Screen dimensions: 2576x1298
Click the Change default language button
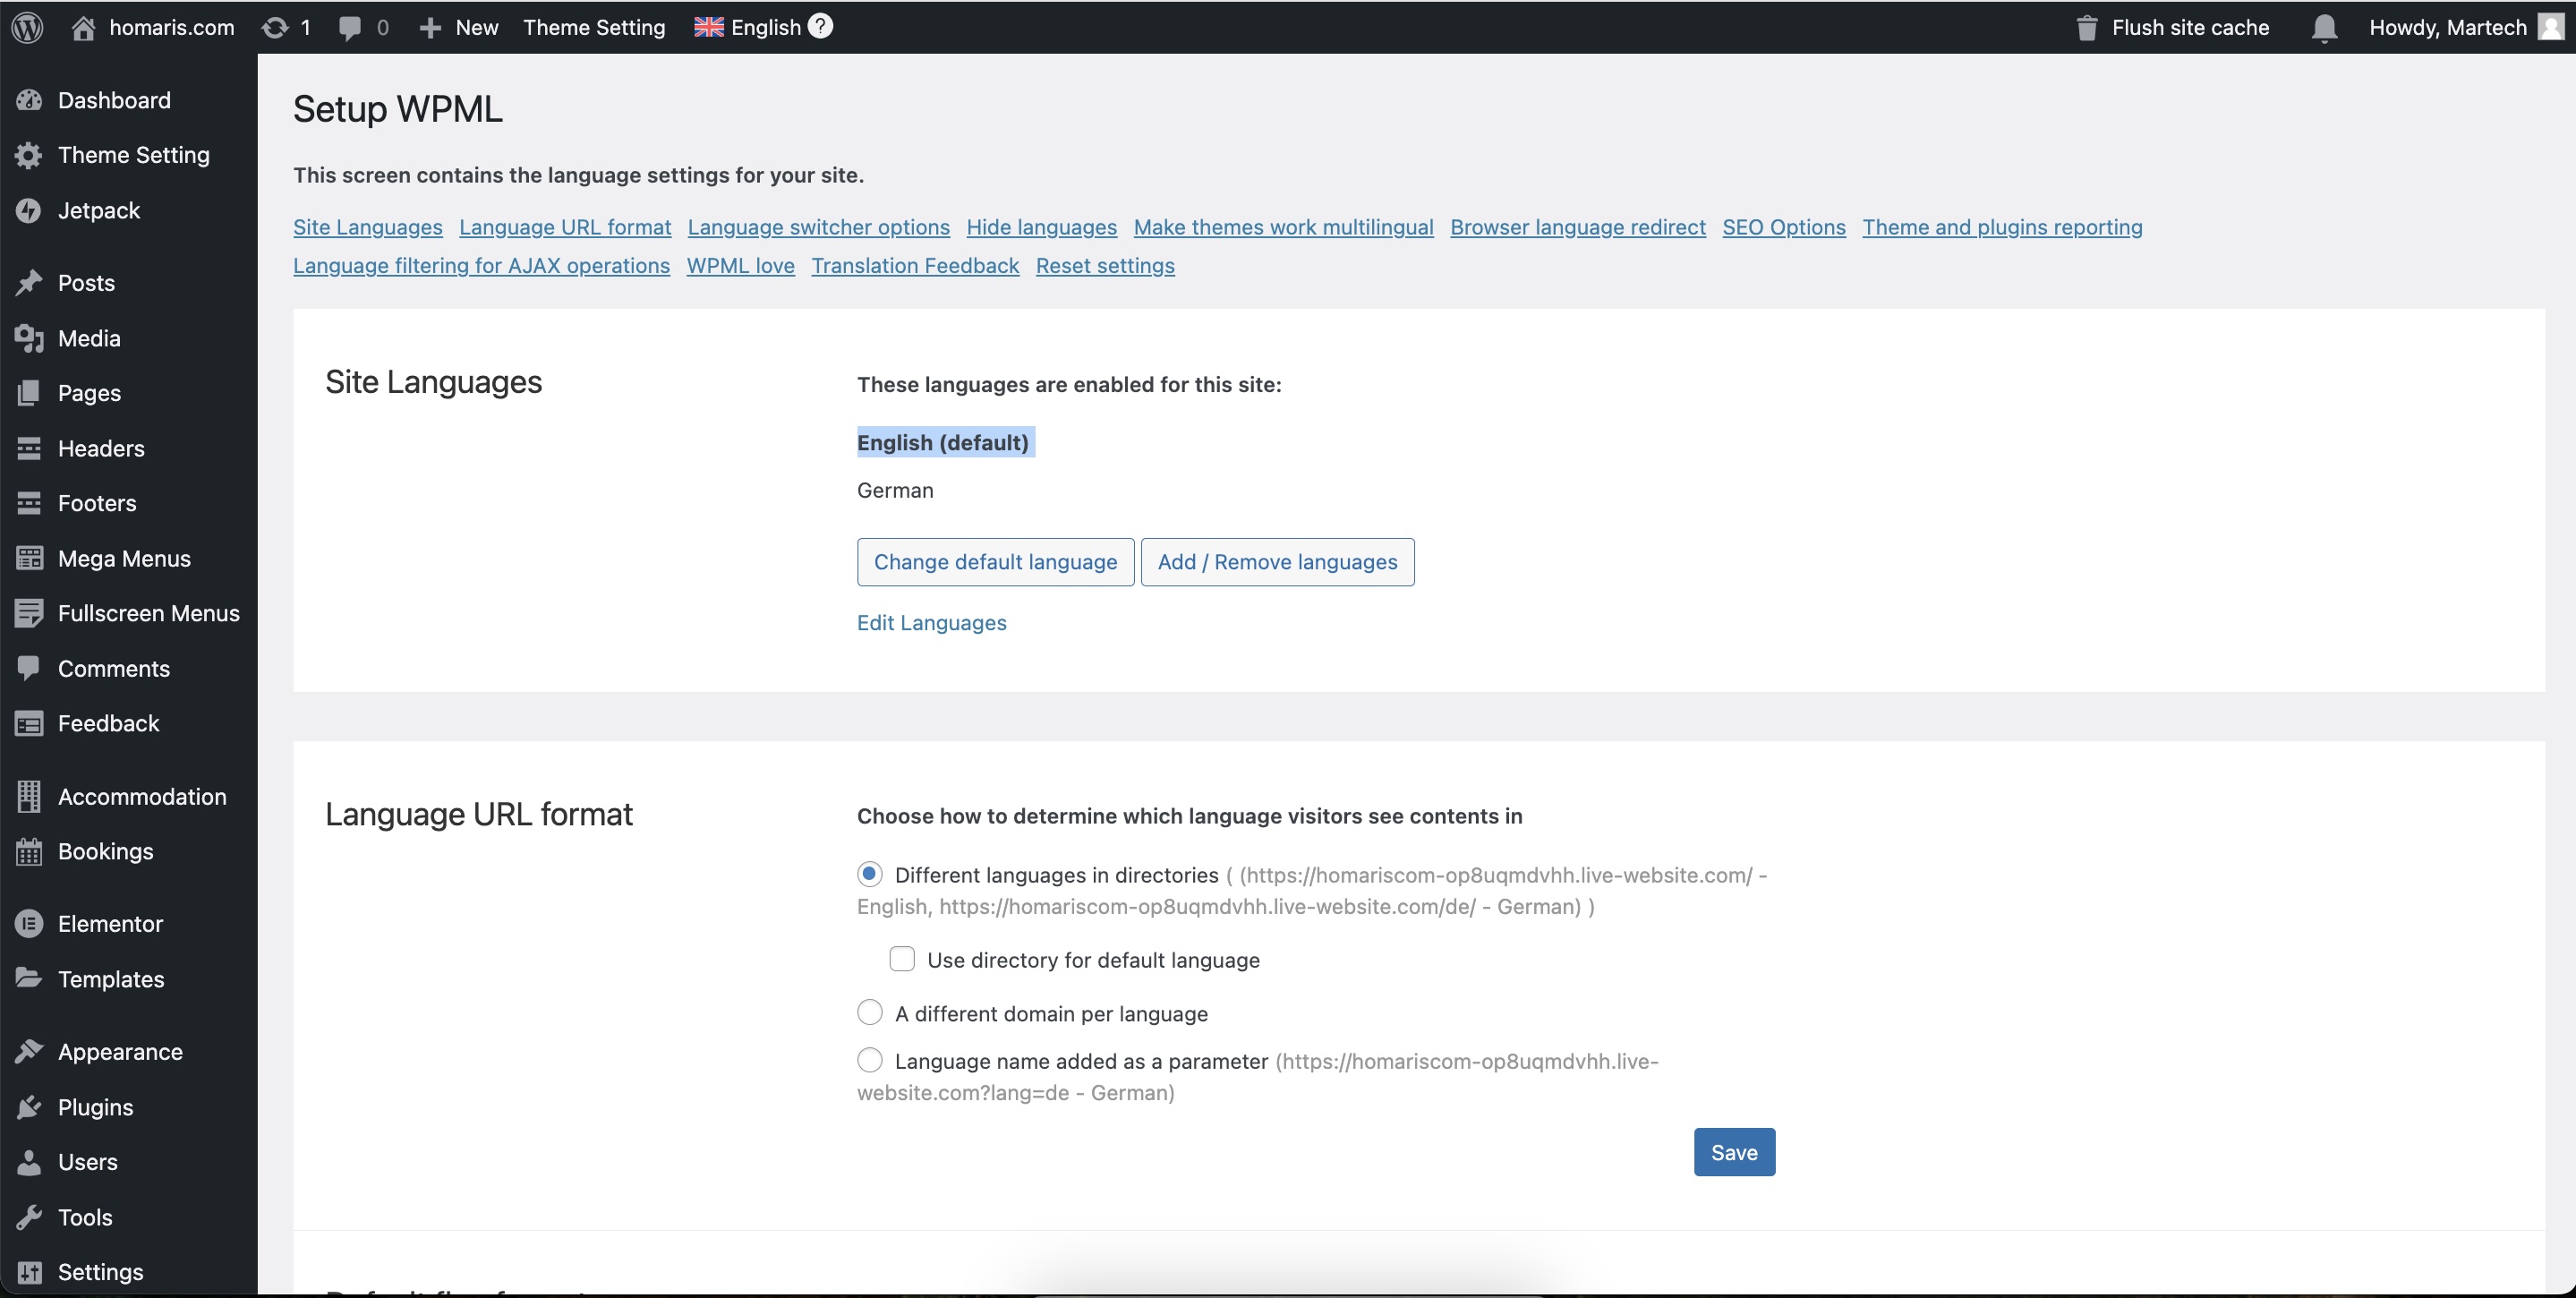tap(995, 562)
